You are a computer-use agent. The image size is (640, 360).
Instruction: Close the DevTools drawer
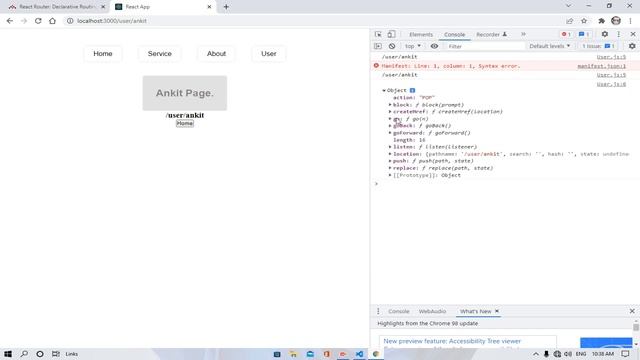632,311
